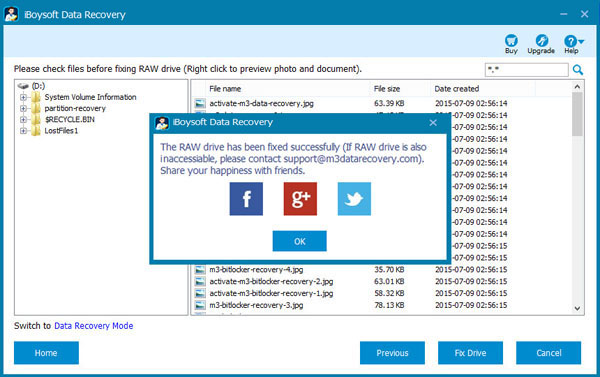Open the Help dropdown arrow
Viewport: 600px width, 377px height.
[581, 41]
